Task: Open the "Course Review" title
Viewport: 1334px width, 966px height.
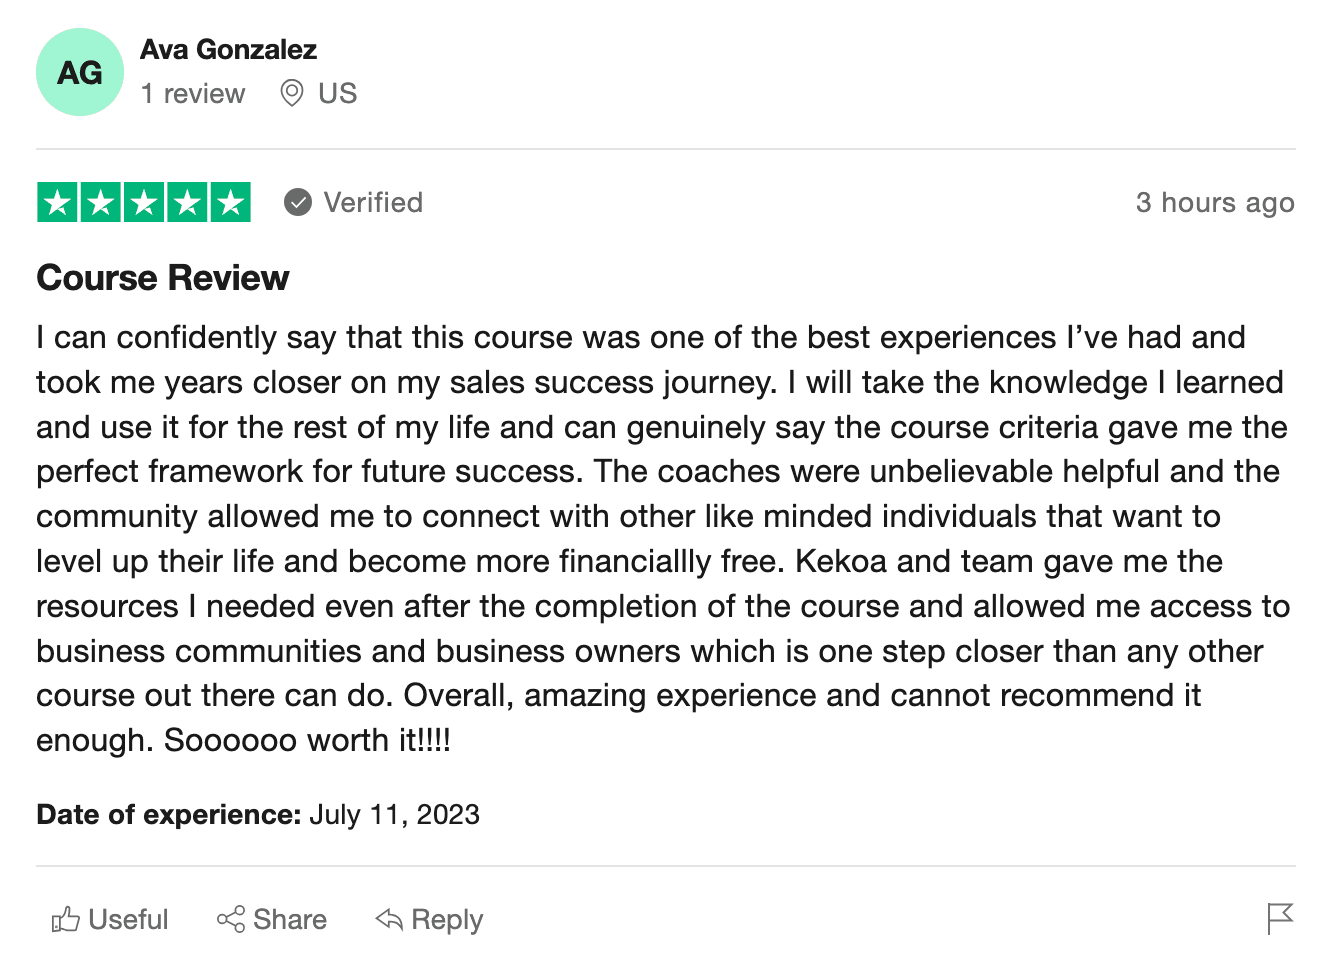Action: [x=163, y=278]
